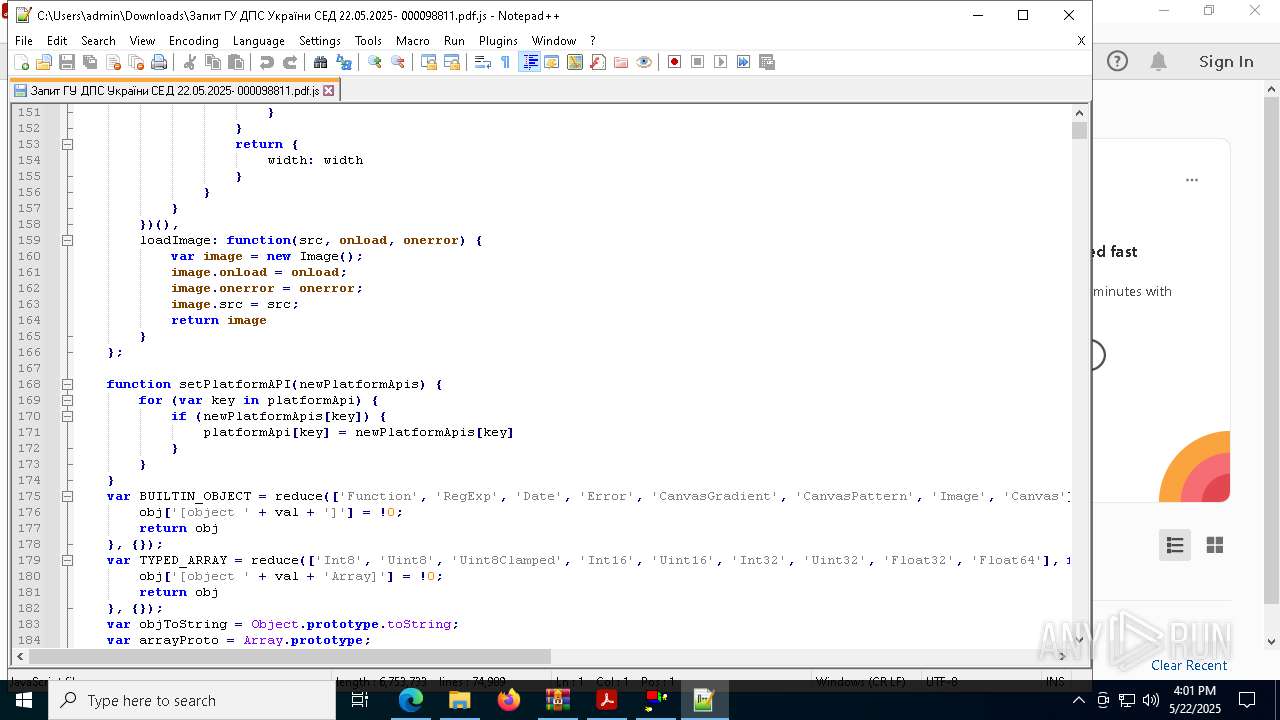Collapse the loadImage fold at line 159
The height and width of the screenshot is (720, 1280).
tap(67, 240)
